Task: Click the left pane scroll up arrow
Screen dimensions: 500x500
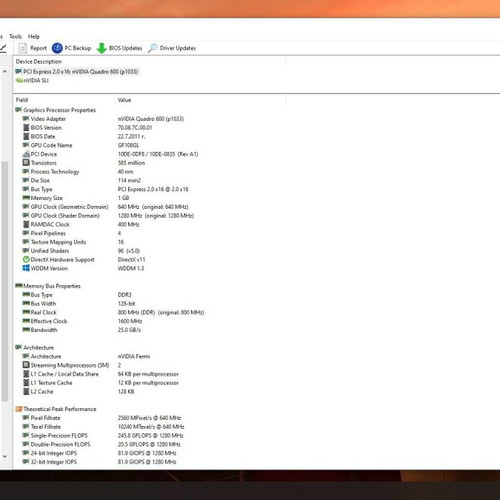Action: coord(5,71)
